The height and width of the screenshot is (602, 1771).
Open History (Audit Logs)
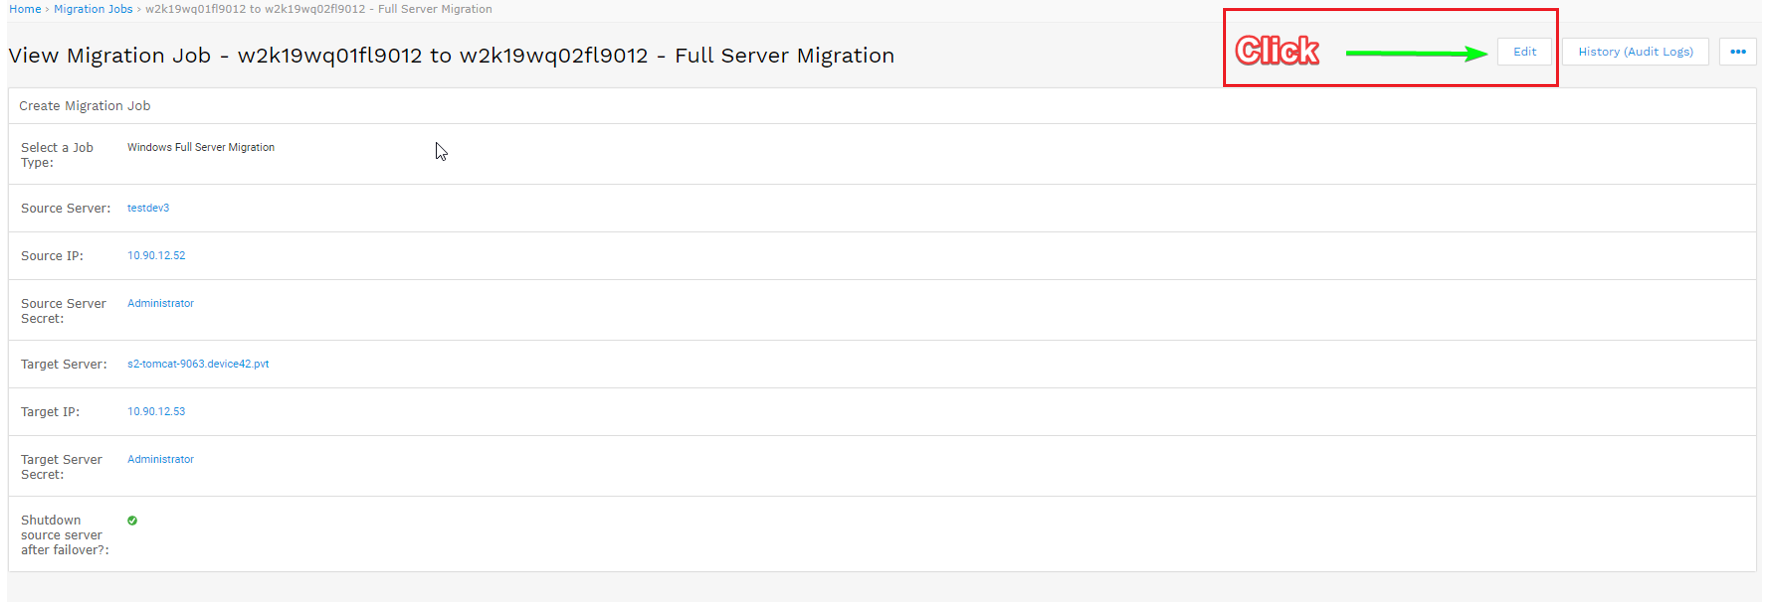[1635, 52]
